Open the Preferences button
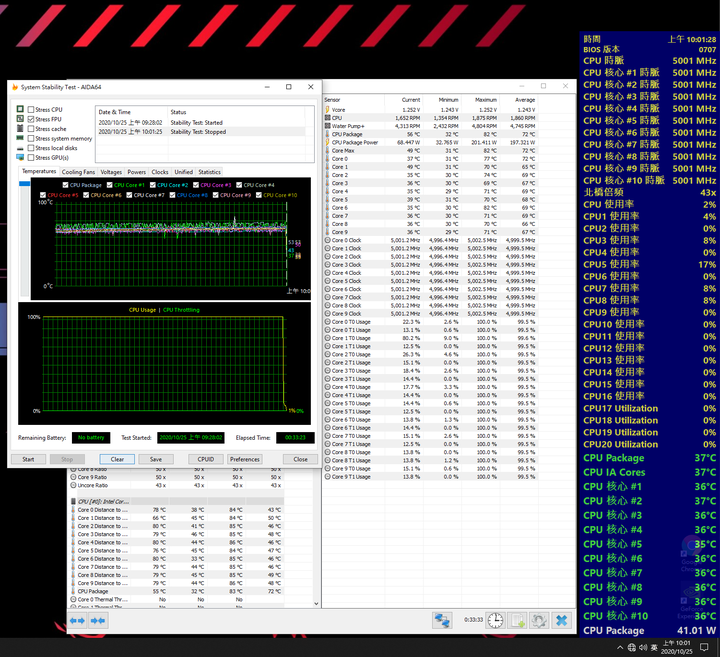The height and width of the screenshot is (657, 720). pos(245,459)
